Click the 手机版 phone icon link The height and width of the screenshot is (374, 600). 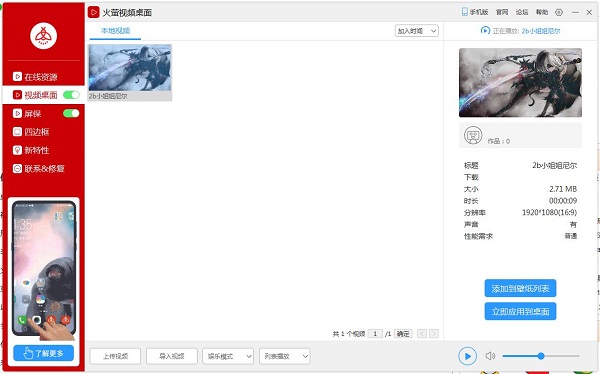point(475,12)
